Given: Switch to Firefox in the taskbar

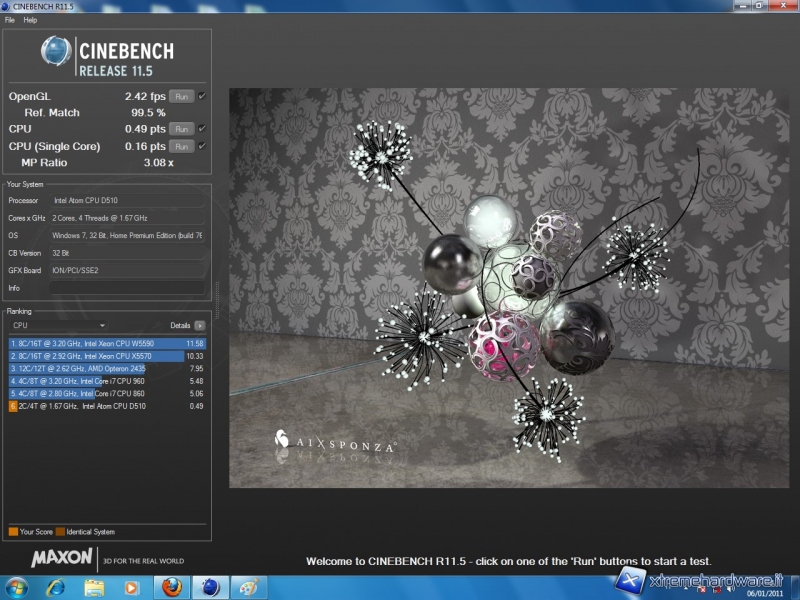Looking at the screenshot, I should click(x=171, y=586).
